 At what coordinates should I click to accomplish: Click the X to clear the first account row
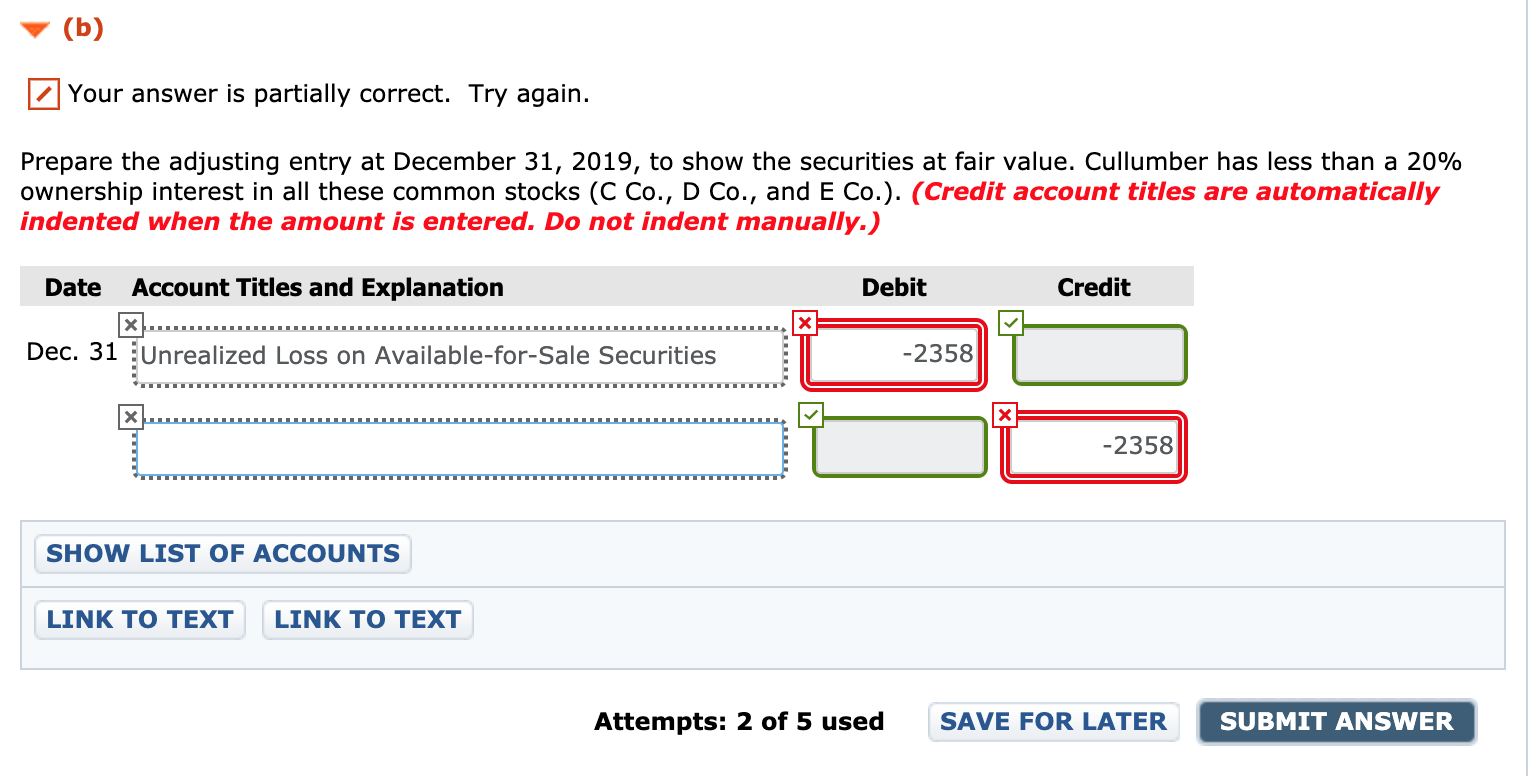pyautogui.click(x=130, y=324)
